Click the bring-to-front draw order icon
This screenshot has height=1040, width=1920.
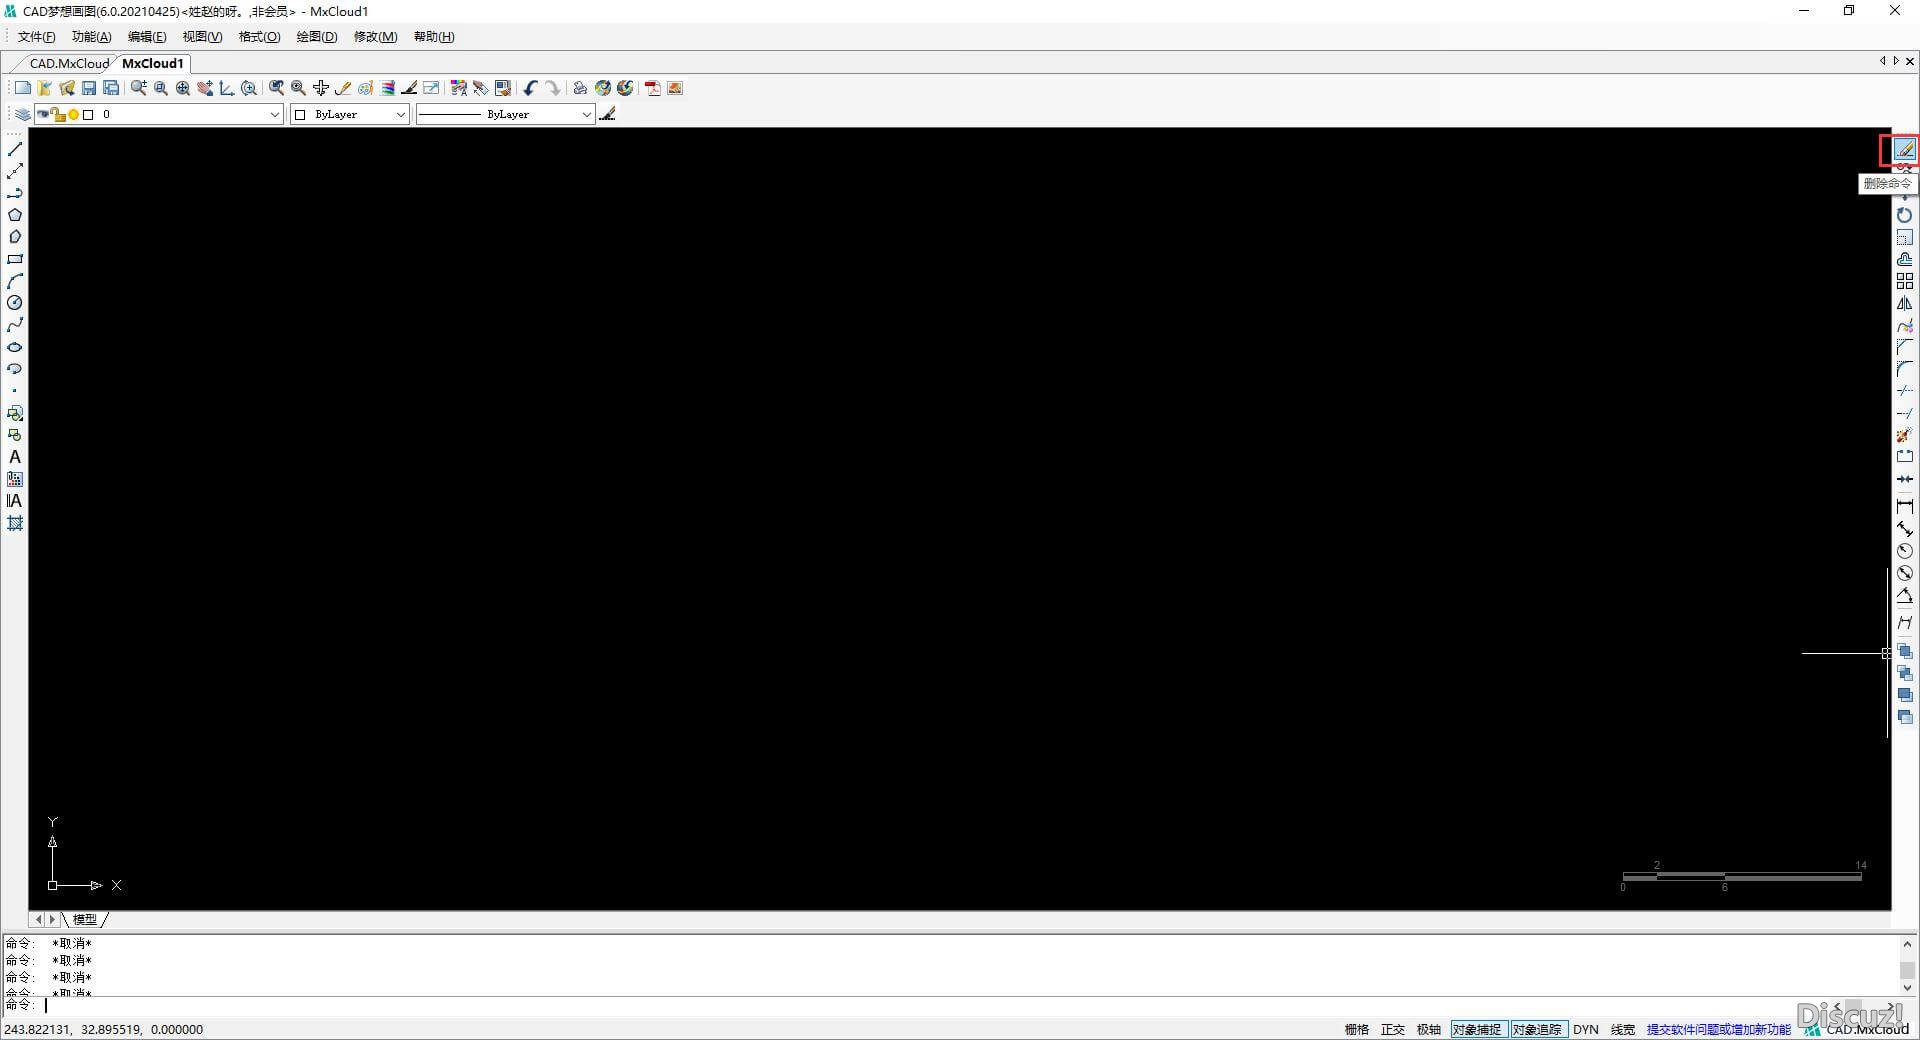(x=1904, y=651)
